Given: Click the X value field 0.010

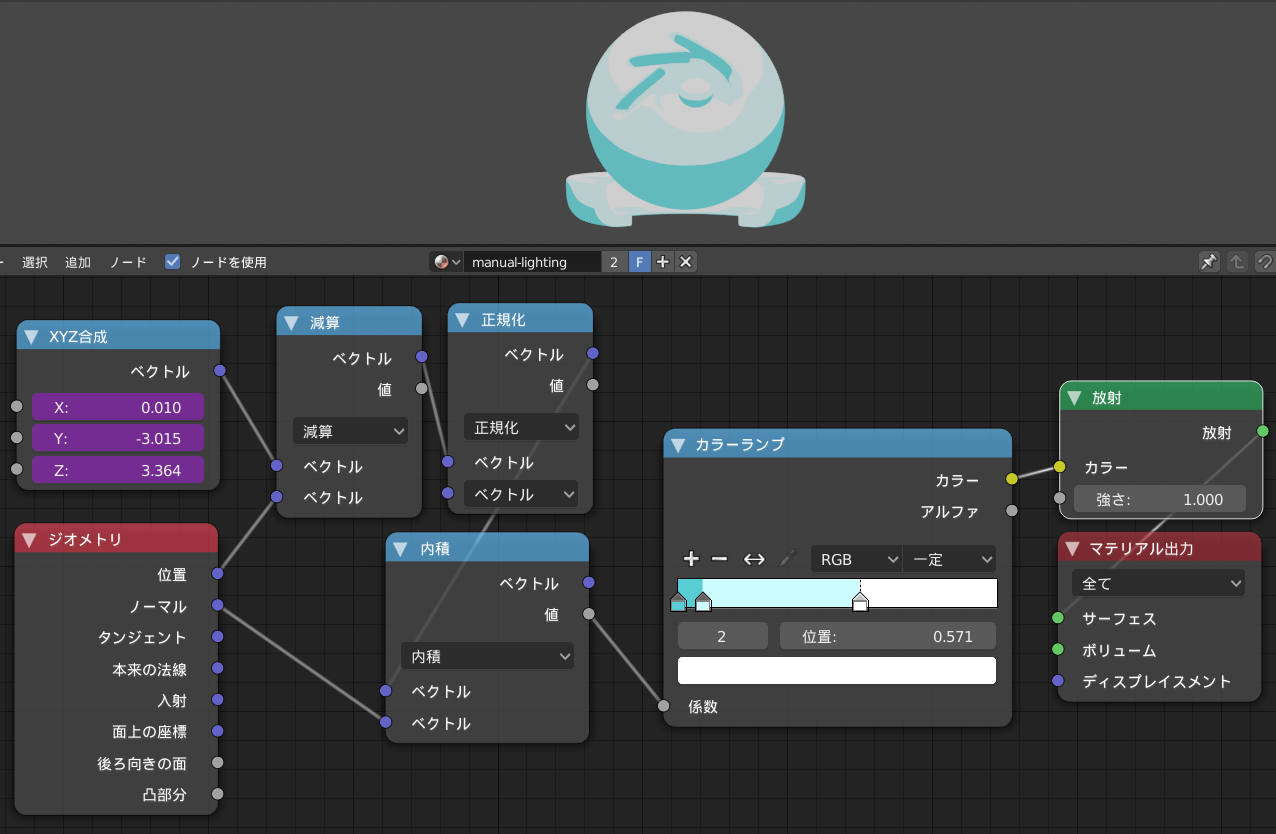Looking at the screenshot, I should pyautogui.click(x=118, y=407).
